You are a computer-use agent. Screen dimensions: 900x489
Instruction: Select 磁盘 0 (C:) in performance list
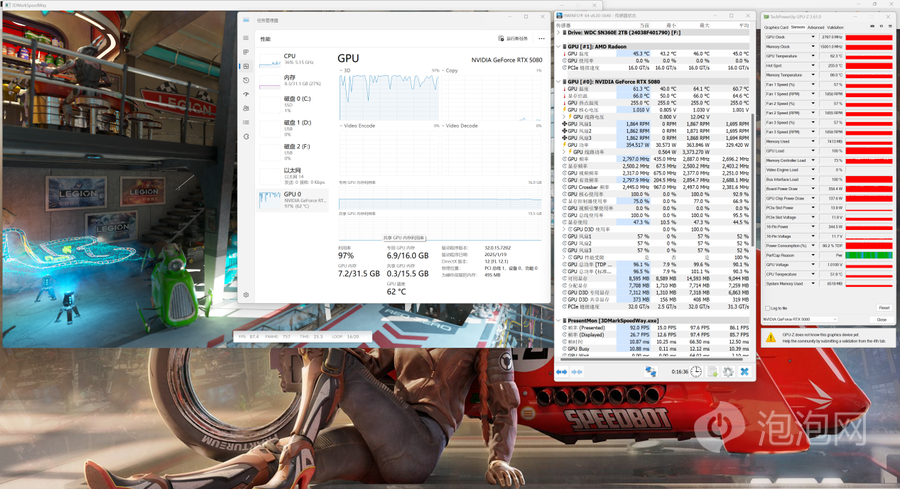tap(293, 104)
